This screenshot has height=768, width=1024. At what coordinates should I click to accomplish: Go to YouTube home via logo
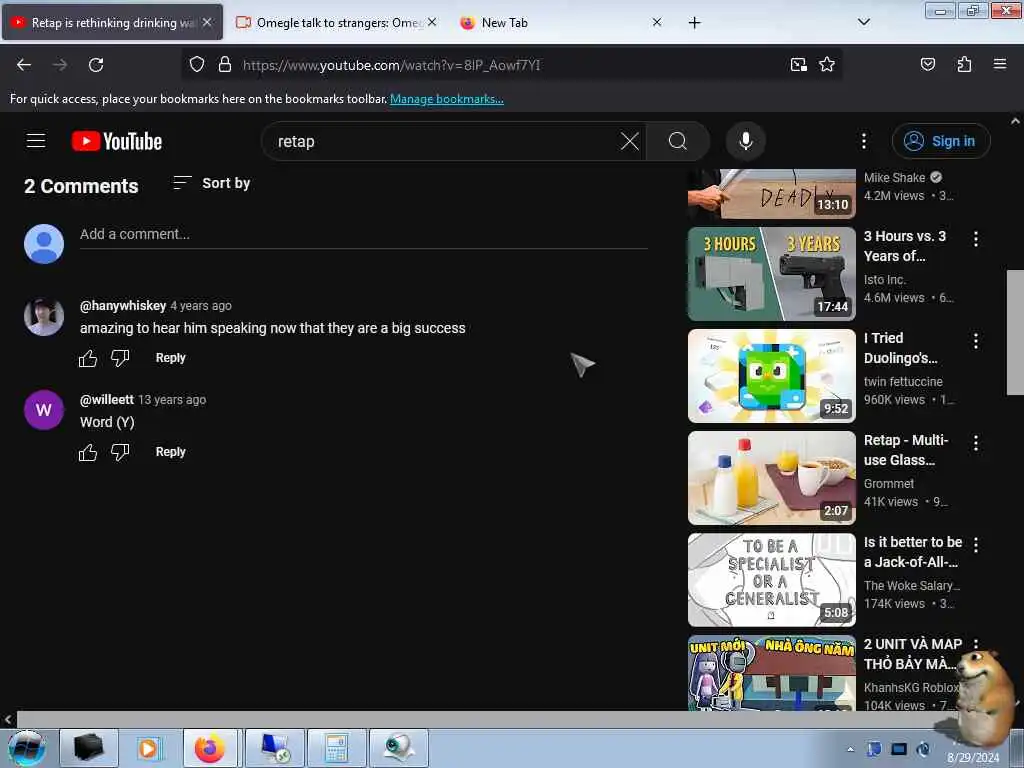117,141
